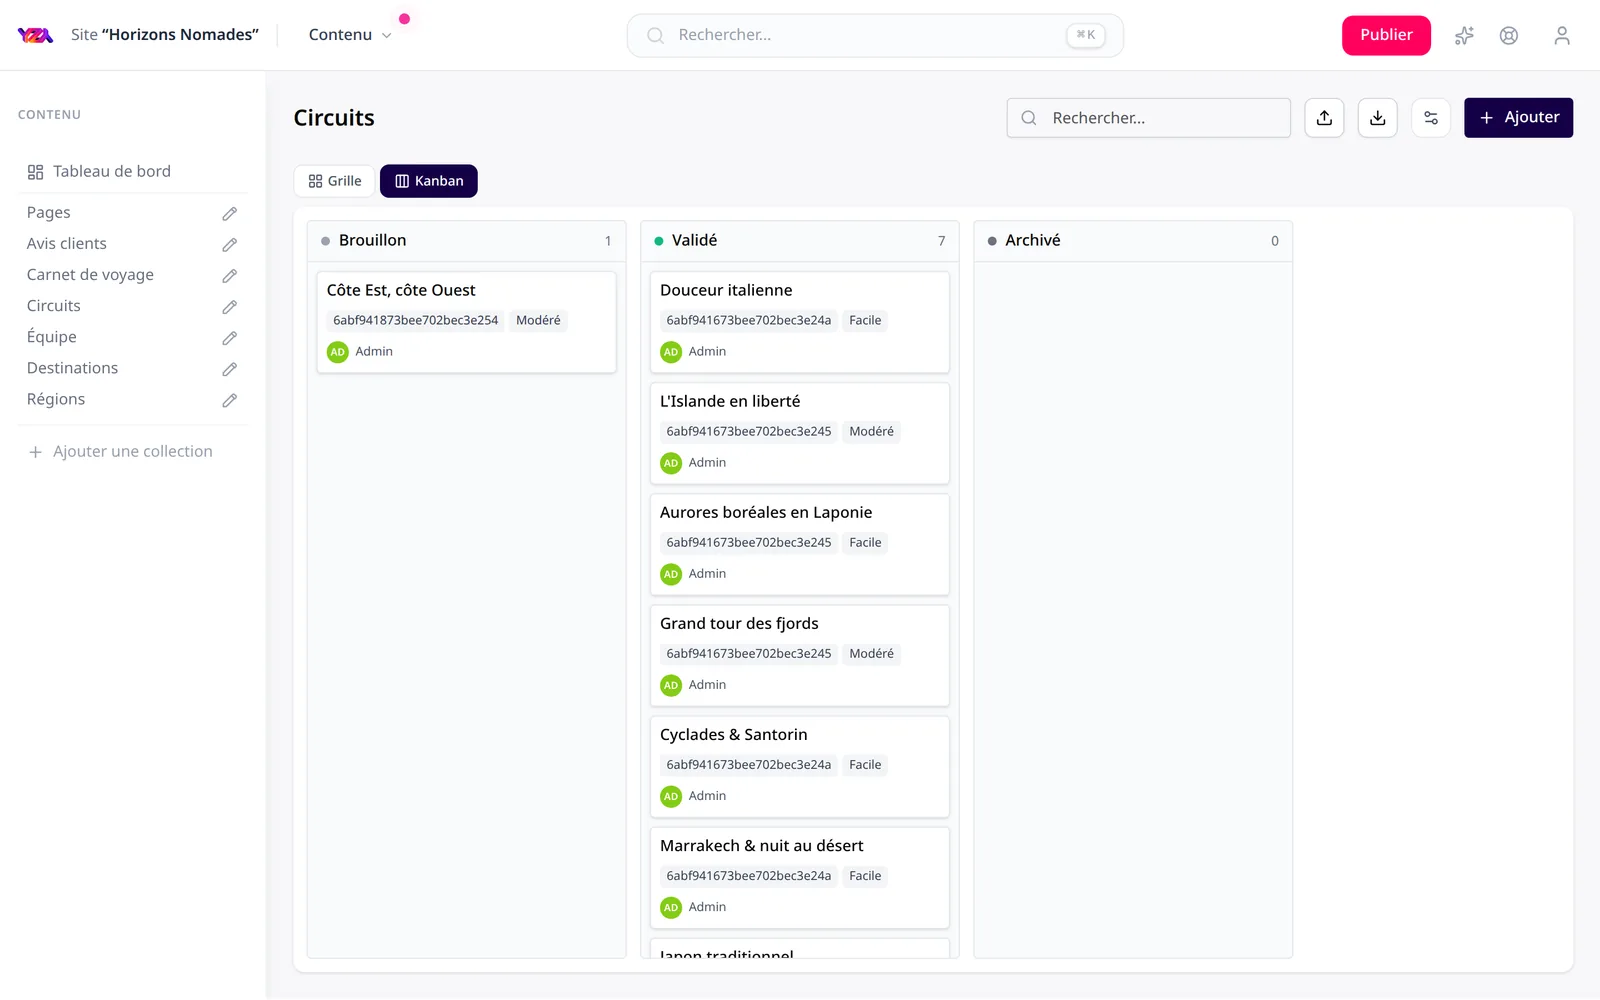Open the filter settings sliders icon

[1431, 118]
